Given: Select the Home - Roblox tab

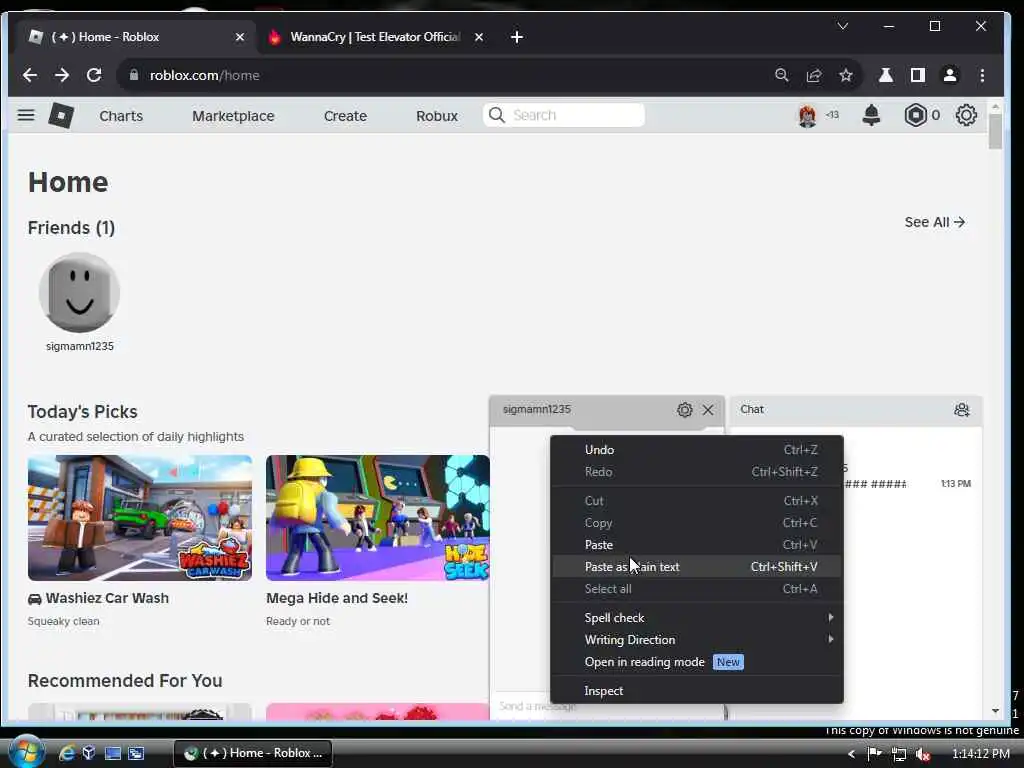Looking at the screenshot, I should coord(135,37).
